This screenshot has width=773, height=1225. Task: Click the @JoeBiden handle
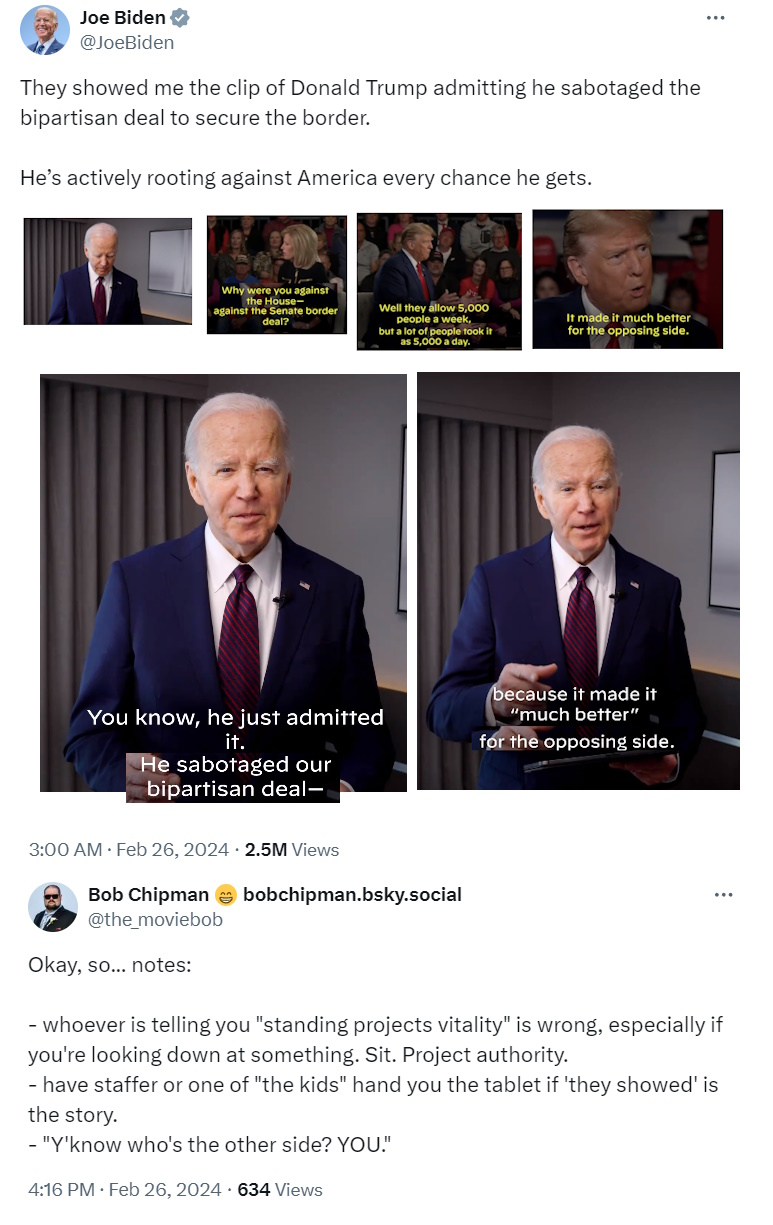click(x=127, y=42)
